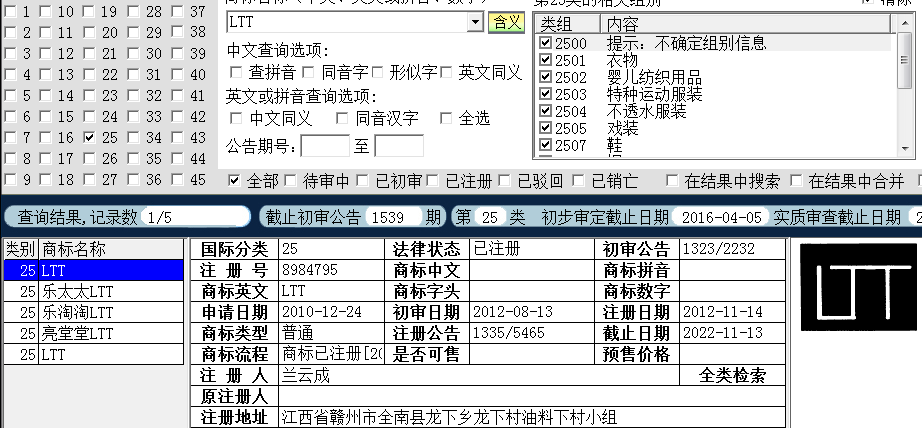
Task: Tick the 全选 checkbox
Action: pyautogui.click(x=446, y=119)
